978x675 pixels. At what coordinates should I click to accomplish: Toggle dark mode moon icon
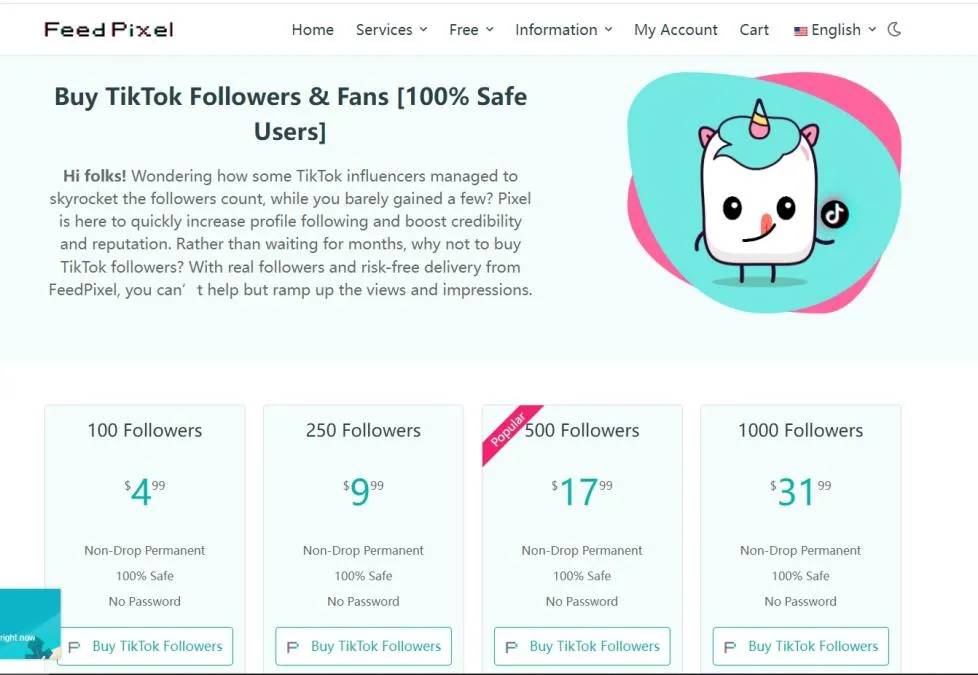pos(894,29)
